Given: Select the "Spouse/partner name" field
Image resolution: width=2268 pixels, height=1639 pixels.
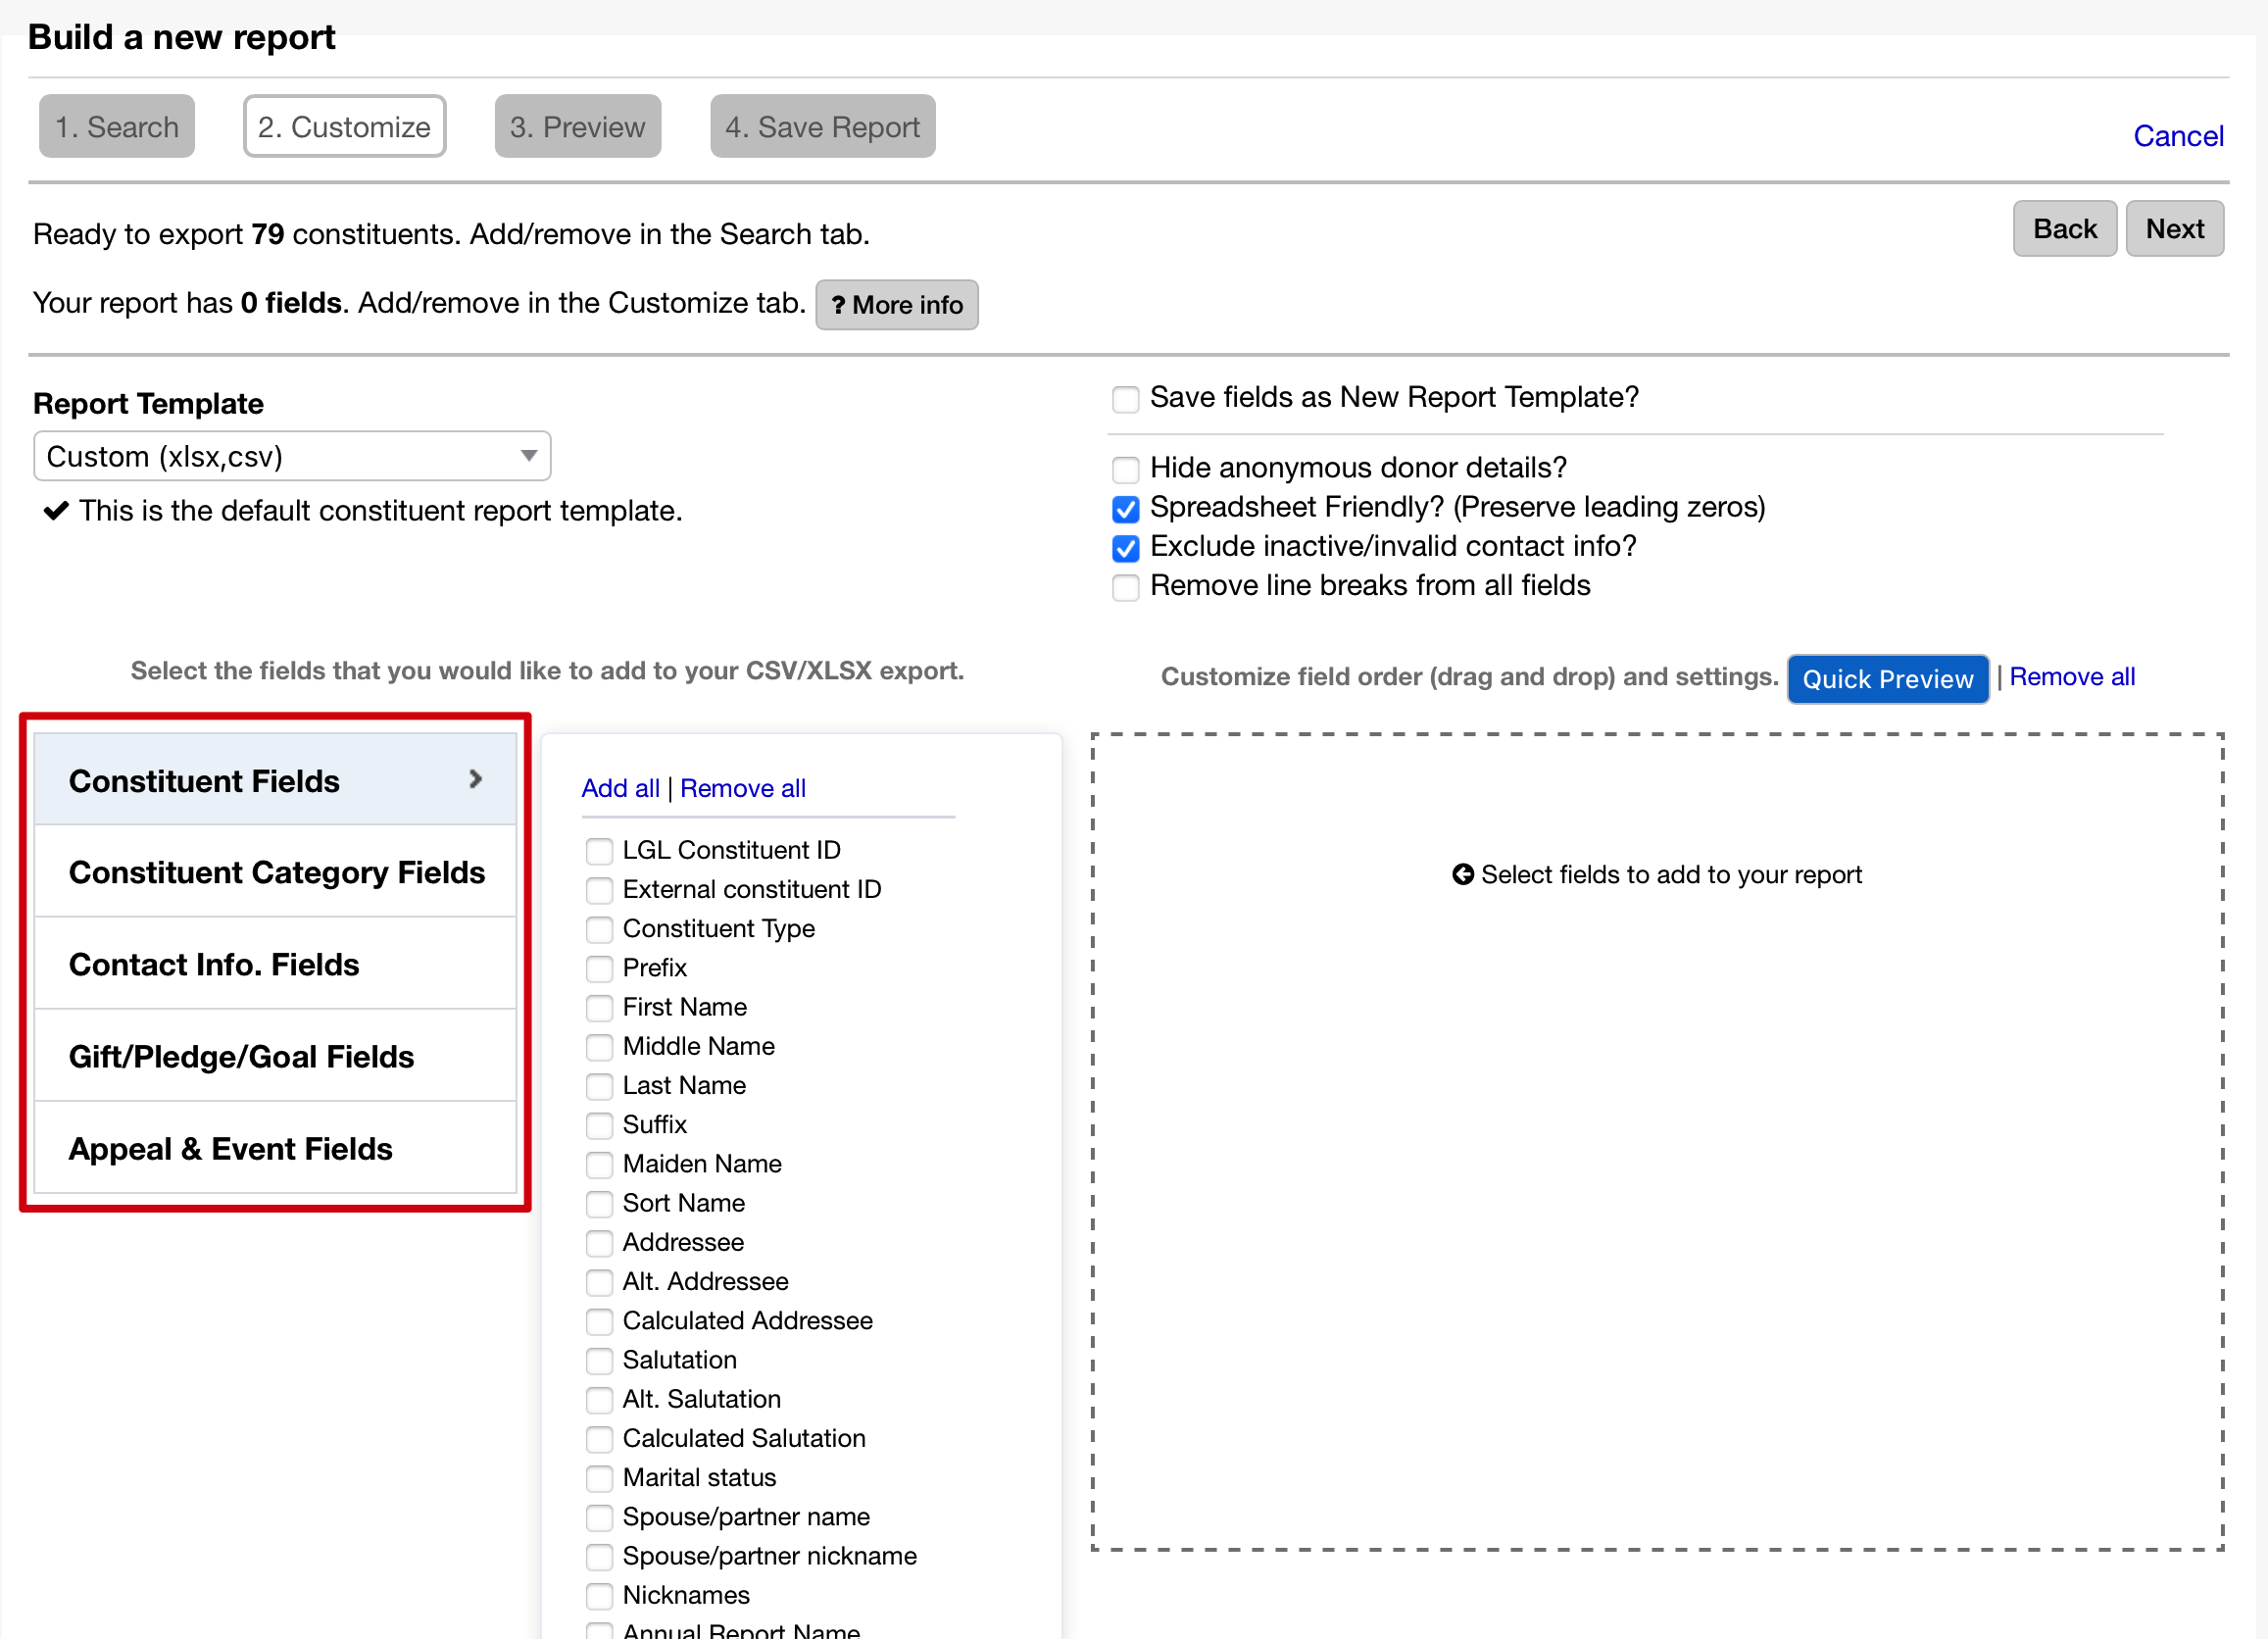Looking at the screenshot, I should tap(600, 1518).
